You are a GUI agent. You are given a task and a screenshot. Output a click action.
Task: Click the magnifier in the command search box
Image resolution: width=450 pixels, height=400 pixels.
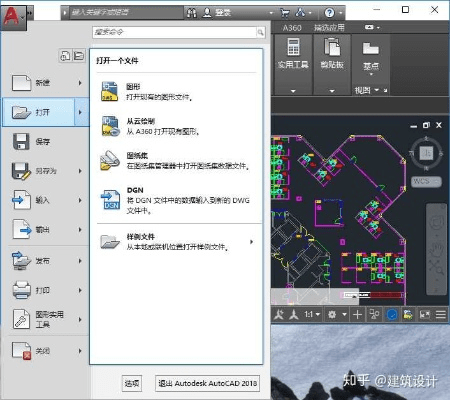tap(260, 32)
